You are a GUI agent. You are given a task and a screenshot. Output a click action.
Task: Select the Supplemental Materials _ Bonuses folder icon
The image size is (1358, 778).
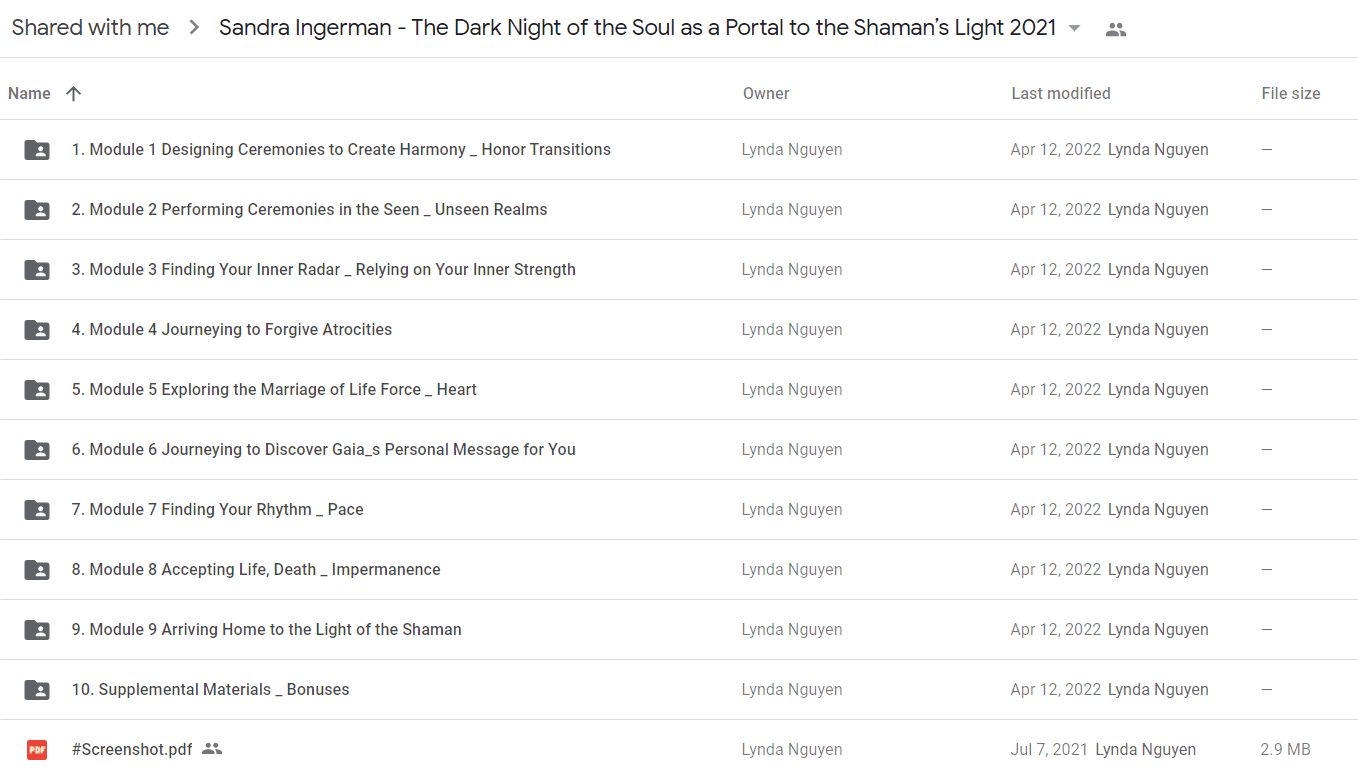click(37, 690)
